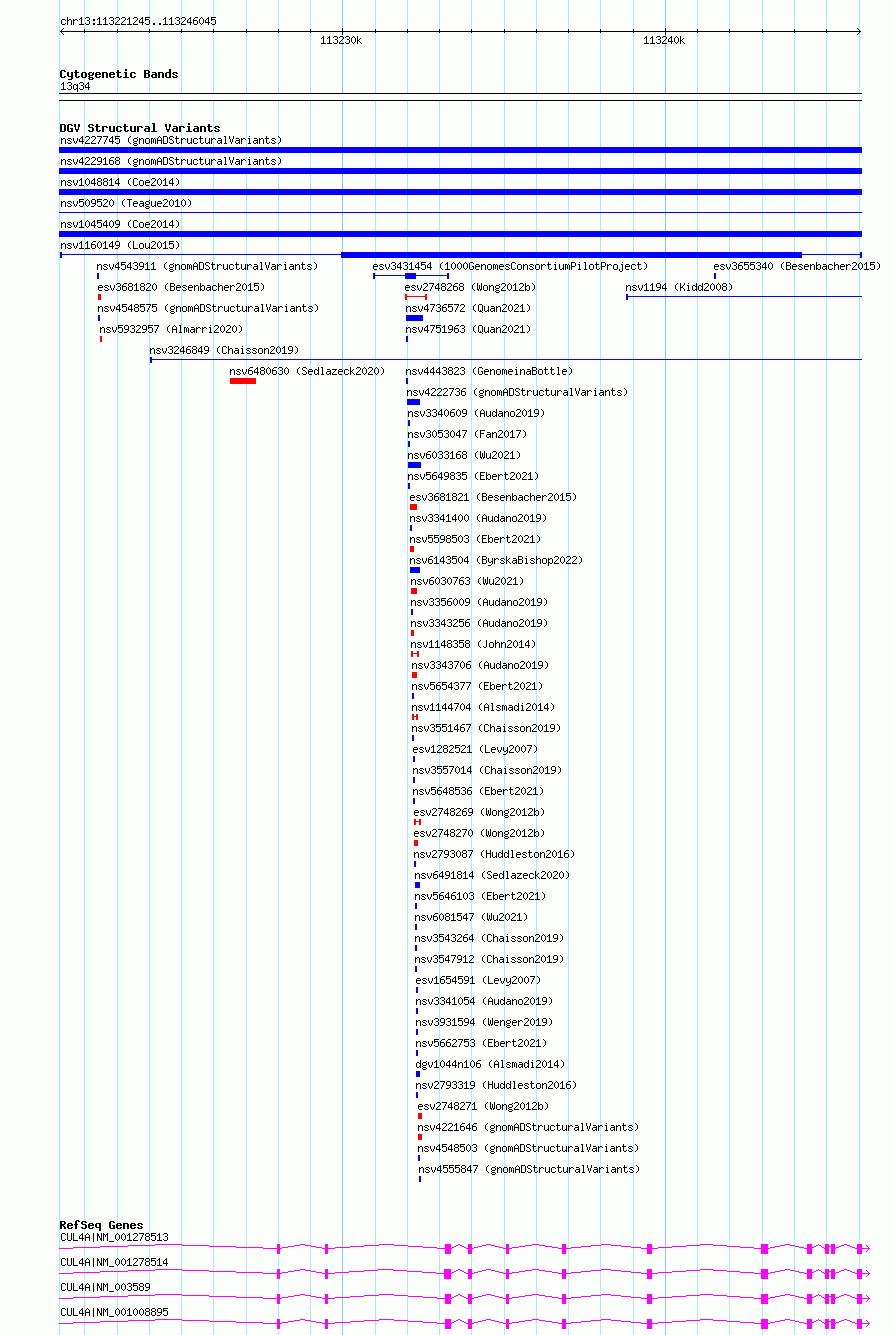Click nsv6491814 (Sedlazeck2020) label
The width and height of the screenshot is (890, 1335).
pyautogui.click(x=492, y=875)
